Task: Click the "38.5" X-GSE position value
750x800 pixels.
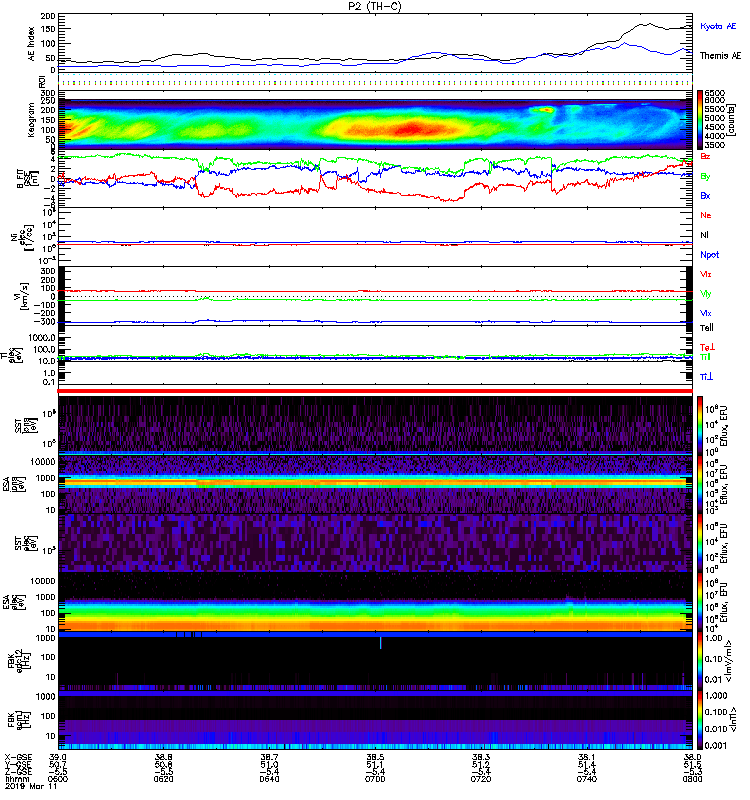Action: tap(375, 757)
